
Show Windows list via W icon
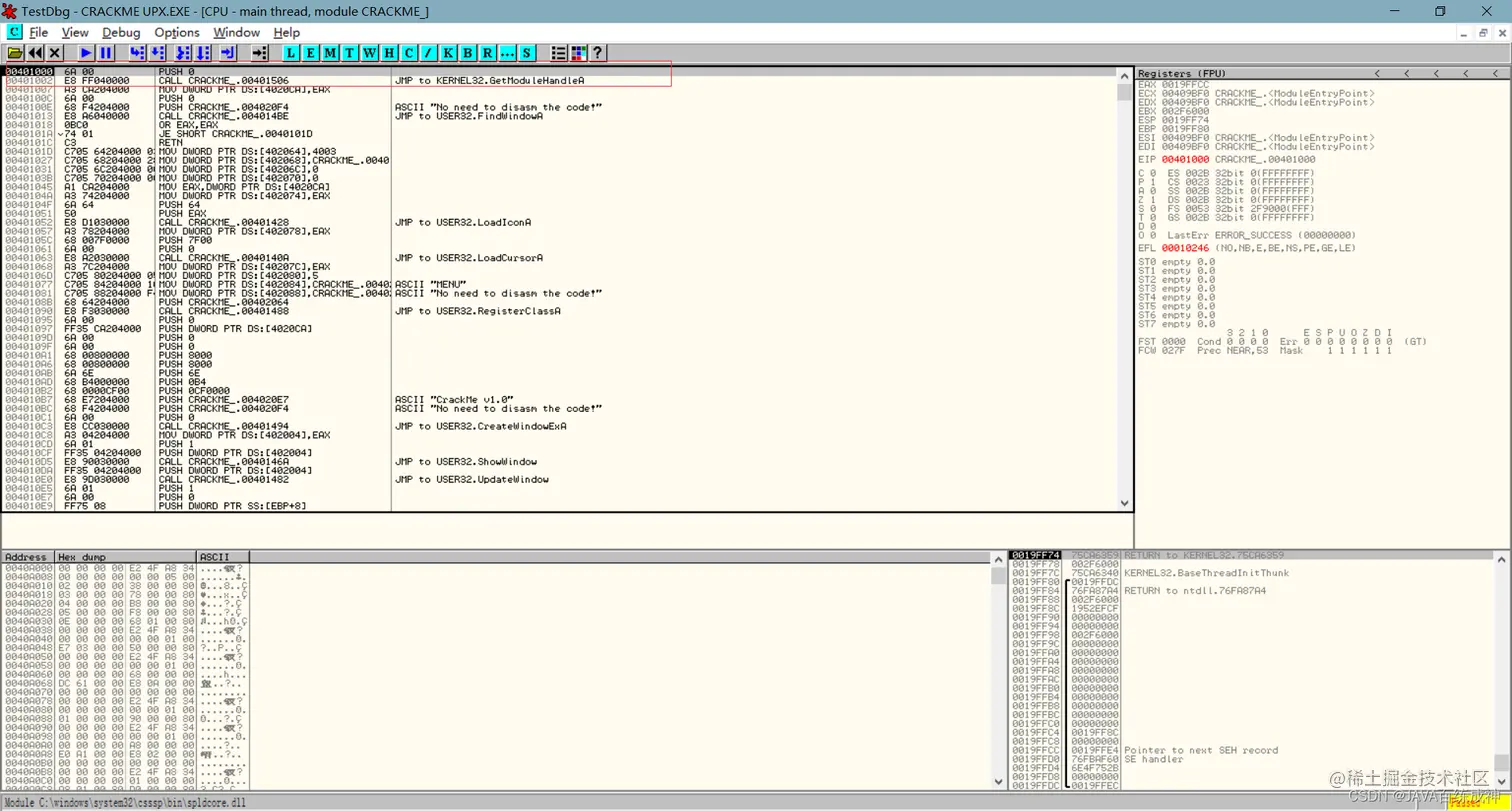(x=370, y=53)
